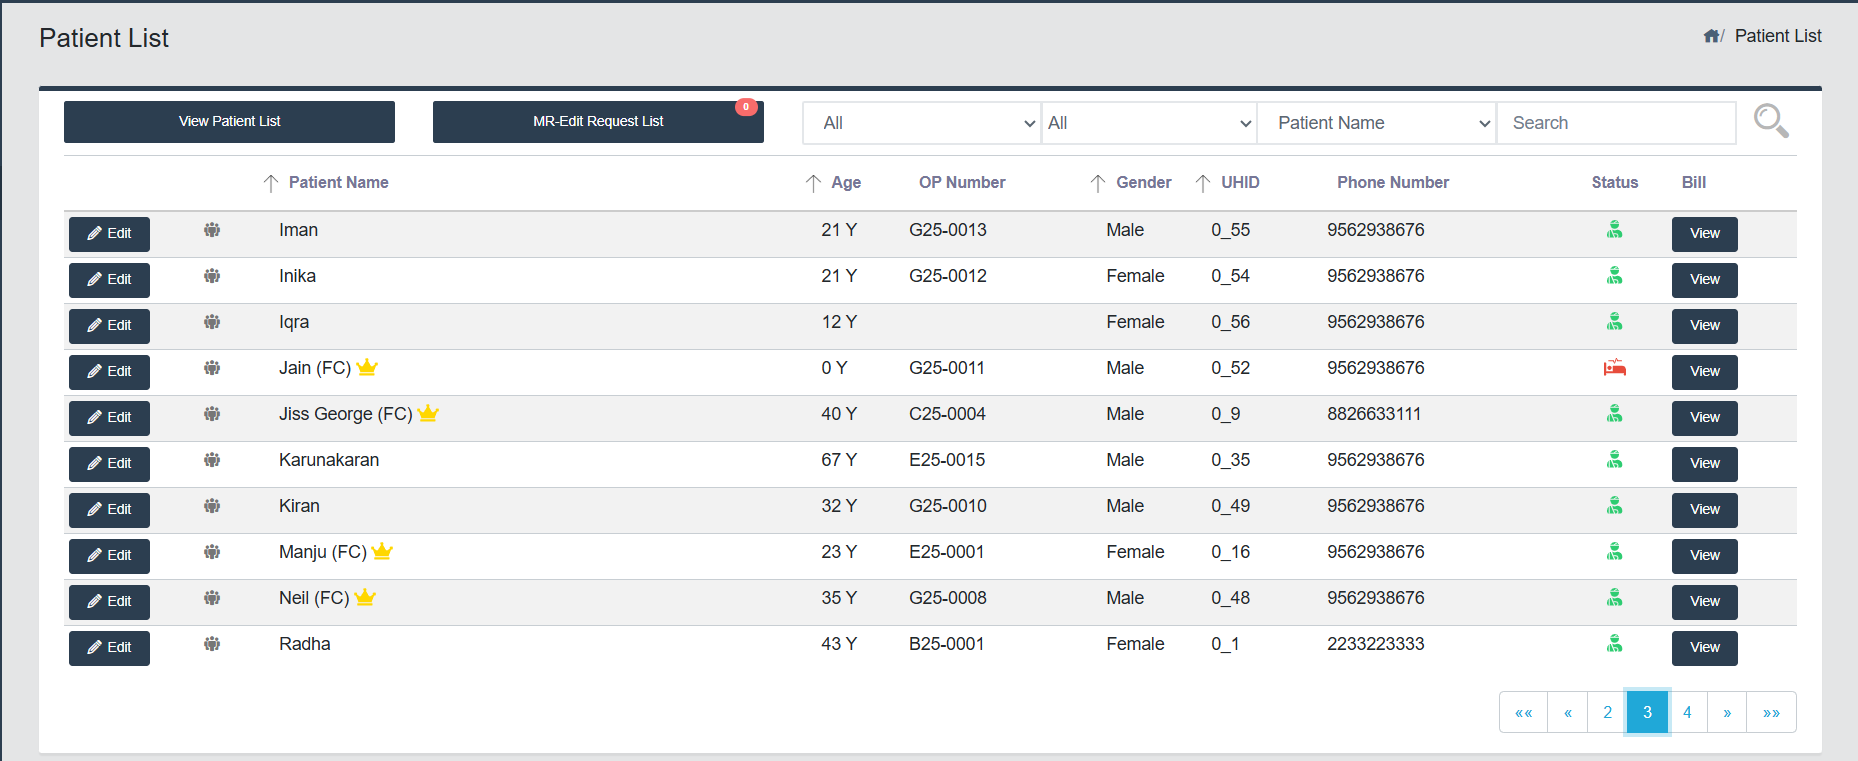The height and width of the screenshot is (761, 1858).
Task: Click the Search text field
Action: 1616,123
